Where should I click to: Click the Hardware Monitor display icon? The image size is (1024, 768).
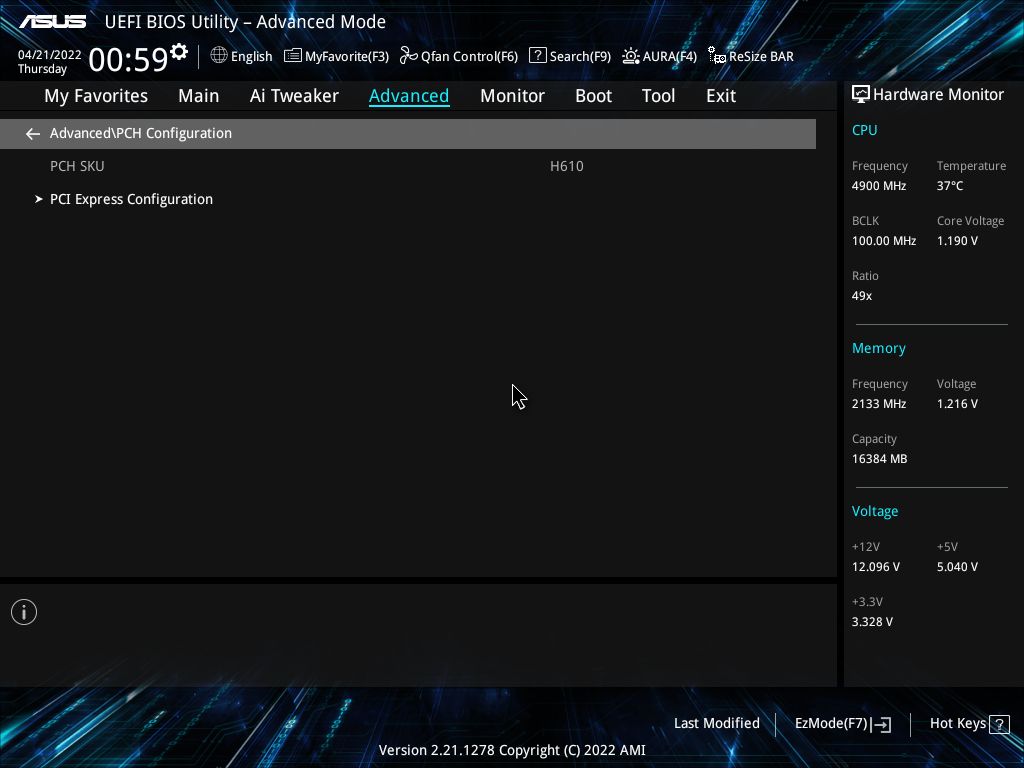[861, 95]
